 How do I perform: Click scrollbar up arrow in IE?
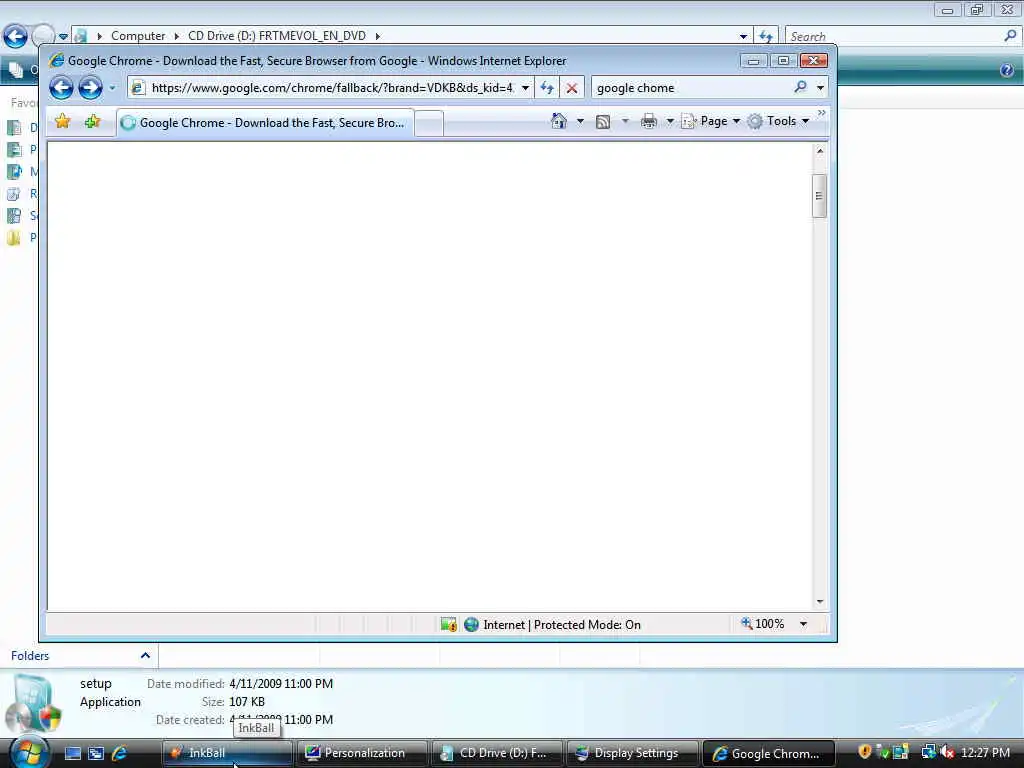(x=820, y=151)
